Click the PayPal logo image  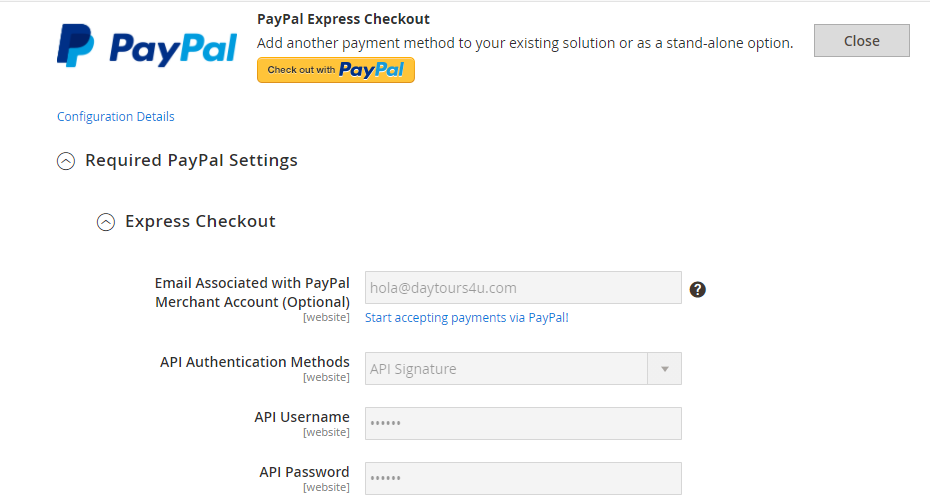click(x=147, y=47)
